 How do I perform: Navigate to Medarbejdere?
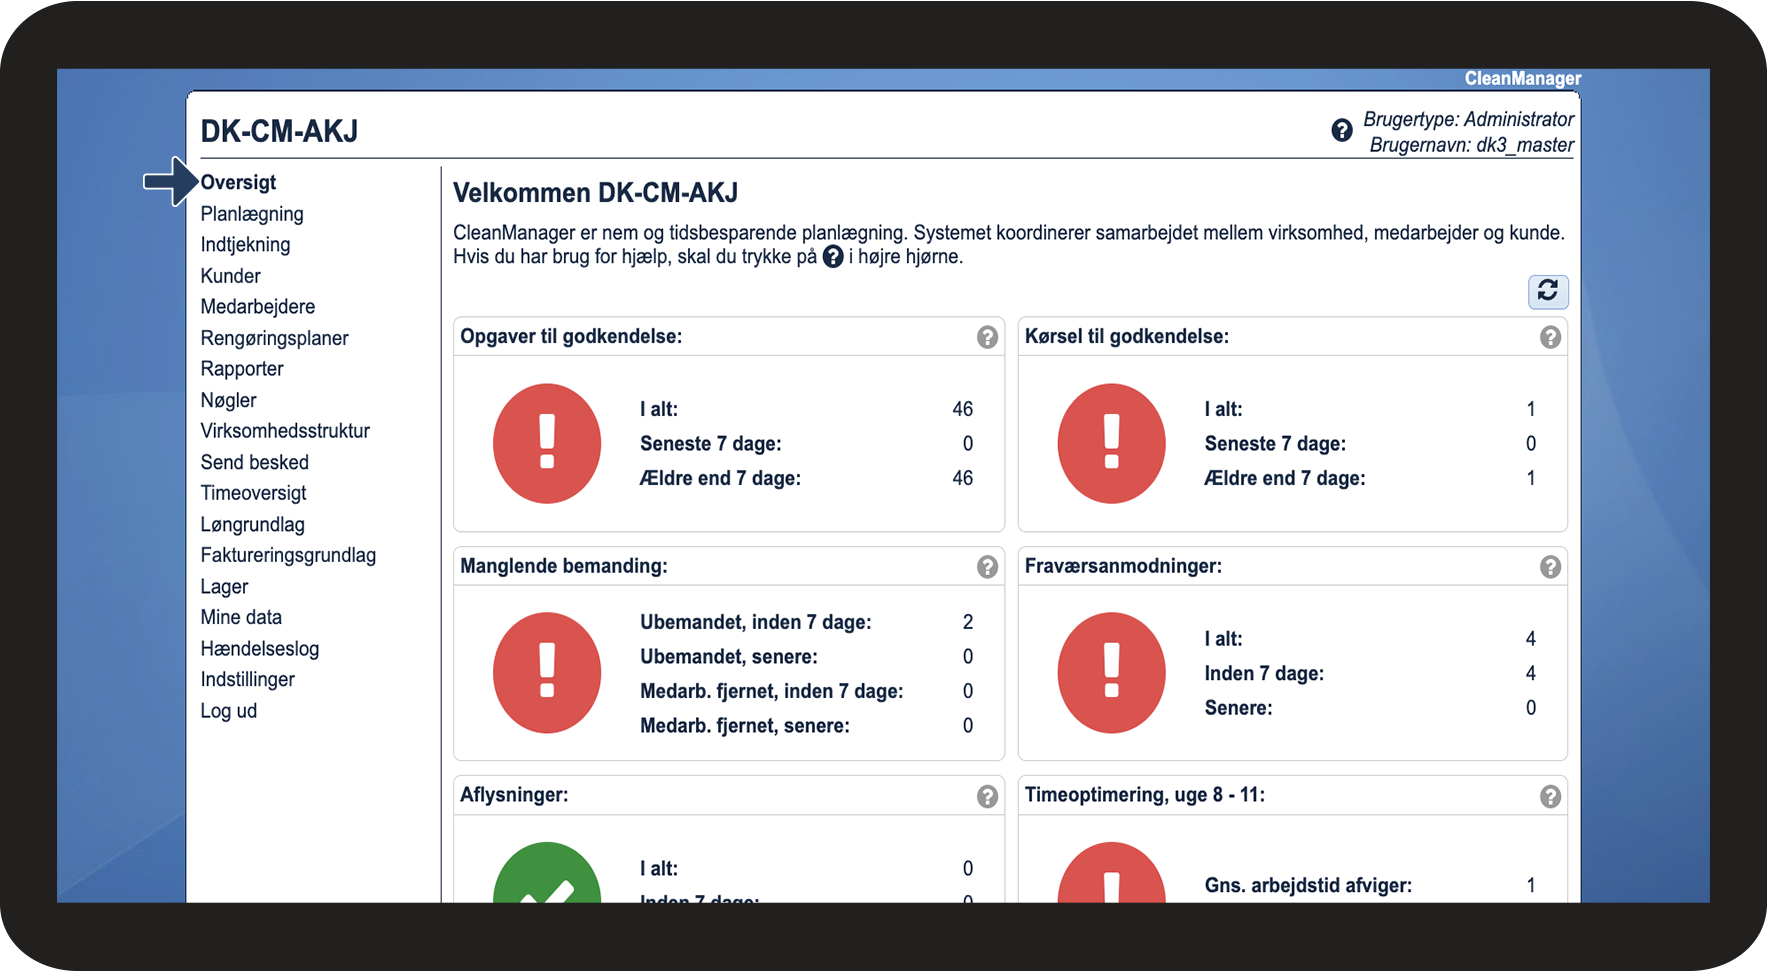pyautogui.click(x=258, y=307)
